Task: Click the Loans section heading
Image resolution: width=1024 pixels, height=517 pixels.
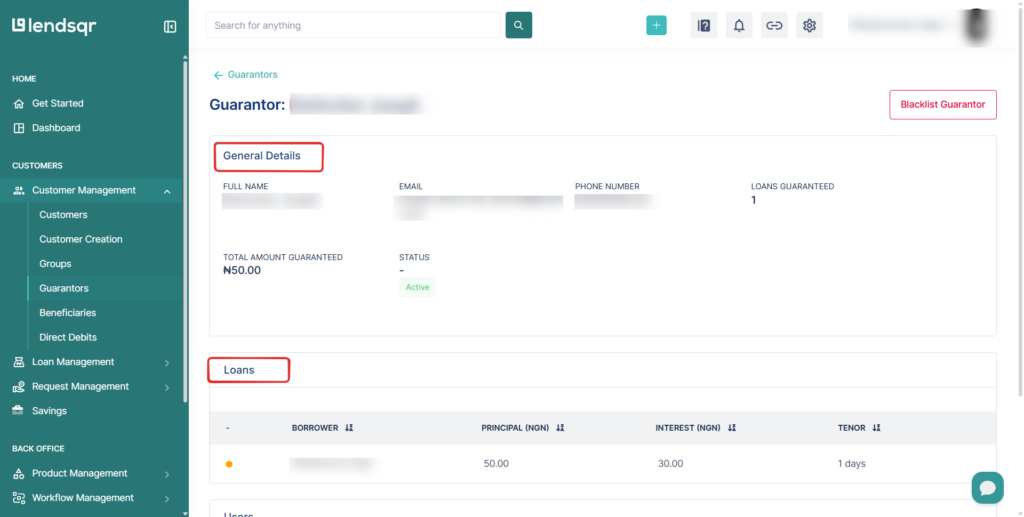Action: 239,370
